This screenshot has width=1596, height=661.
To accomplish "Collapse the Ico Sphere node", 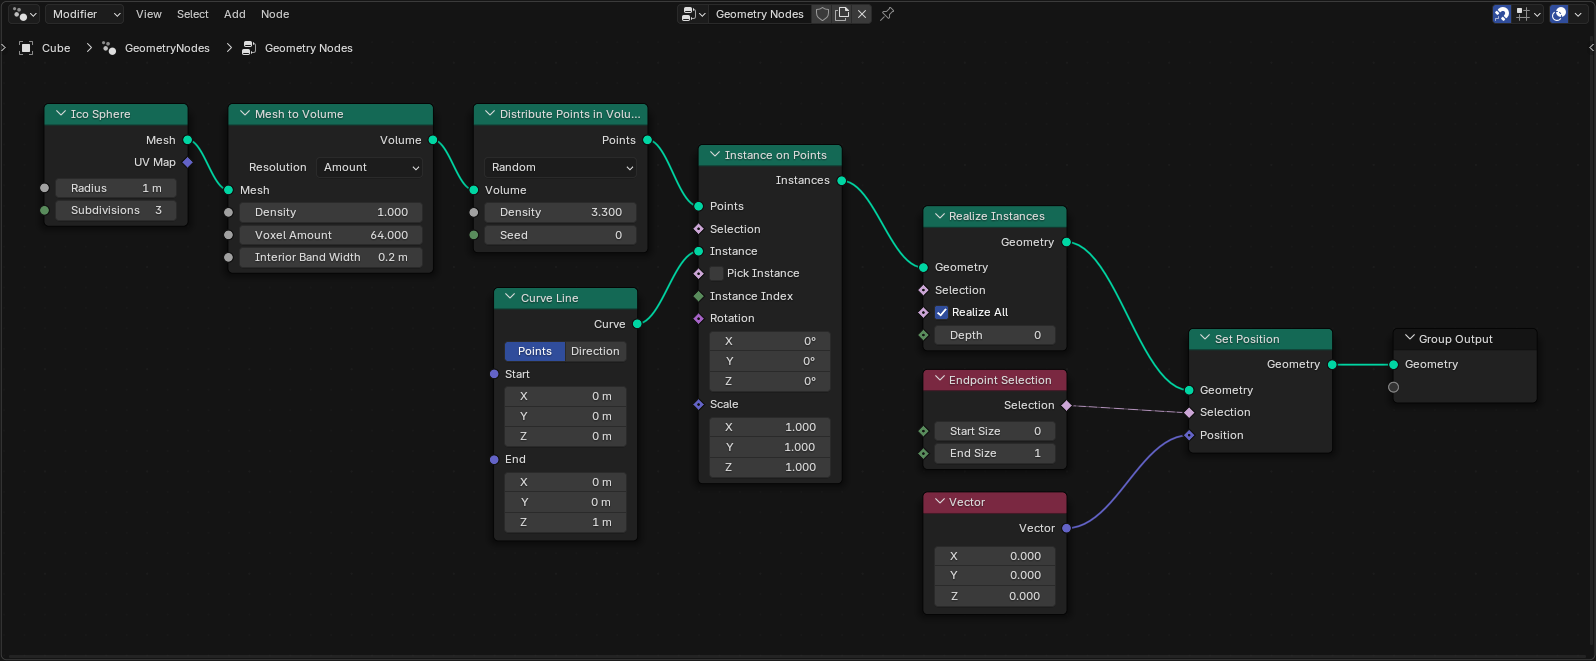I will [61, 114].
